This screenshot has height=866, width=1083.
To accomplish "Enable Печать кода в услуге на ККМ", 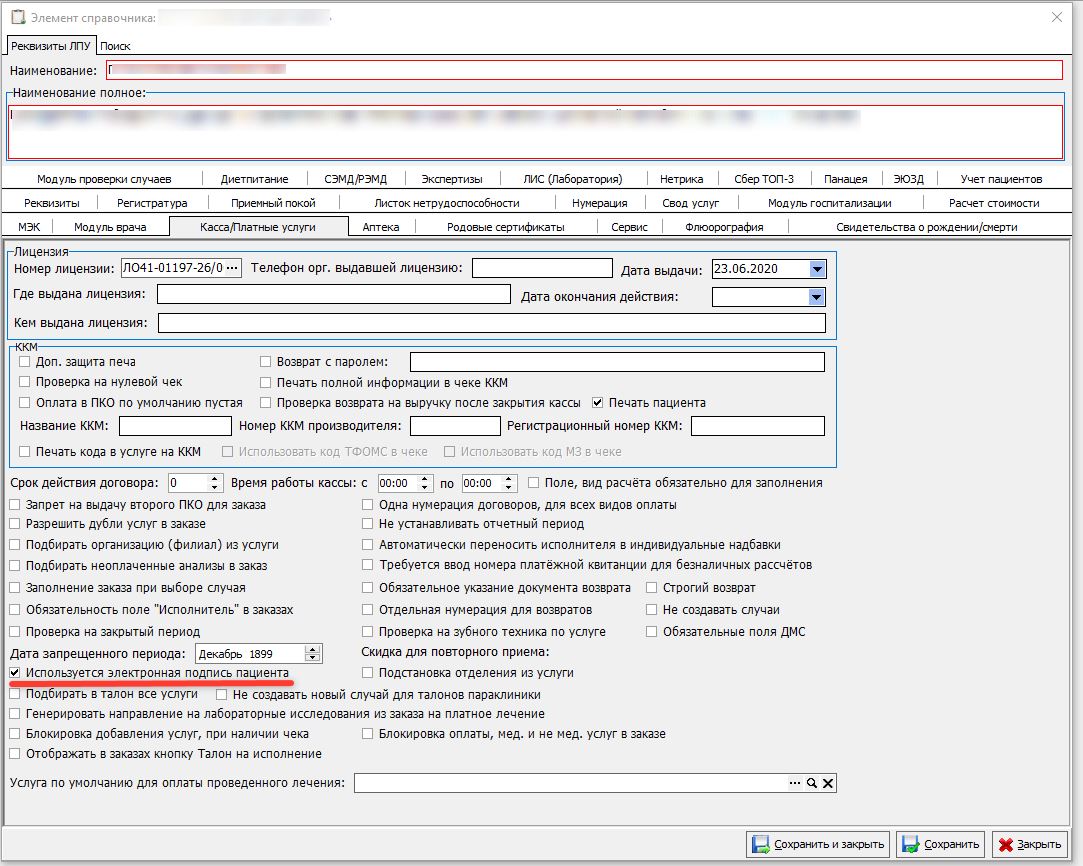I will (x=25, y=452).
